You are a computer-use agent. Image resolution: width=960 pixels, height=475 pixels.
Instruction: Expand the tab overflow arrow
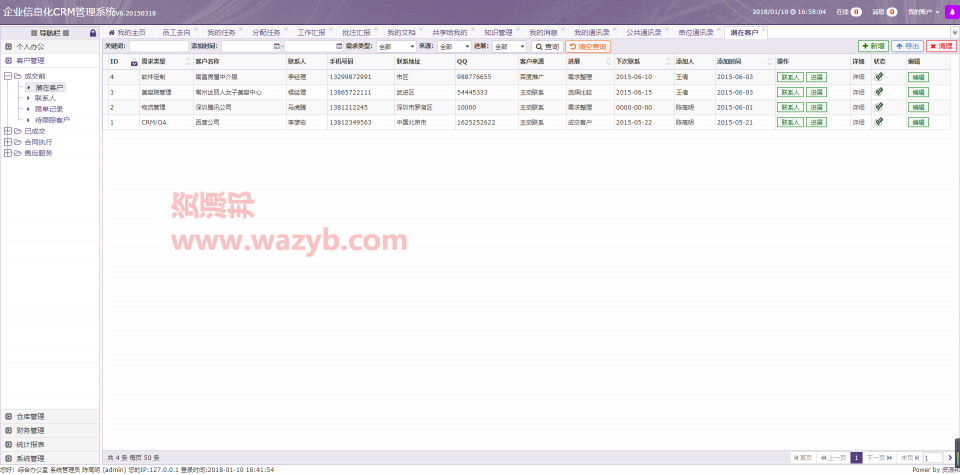point(954,32)
